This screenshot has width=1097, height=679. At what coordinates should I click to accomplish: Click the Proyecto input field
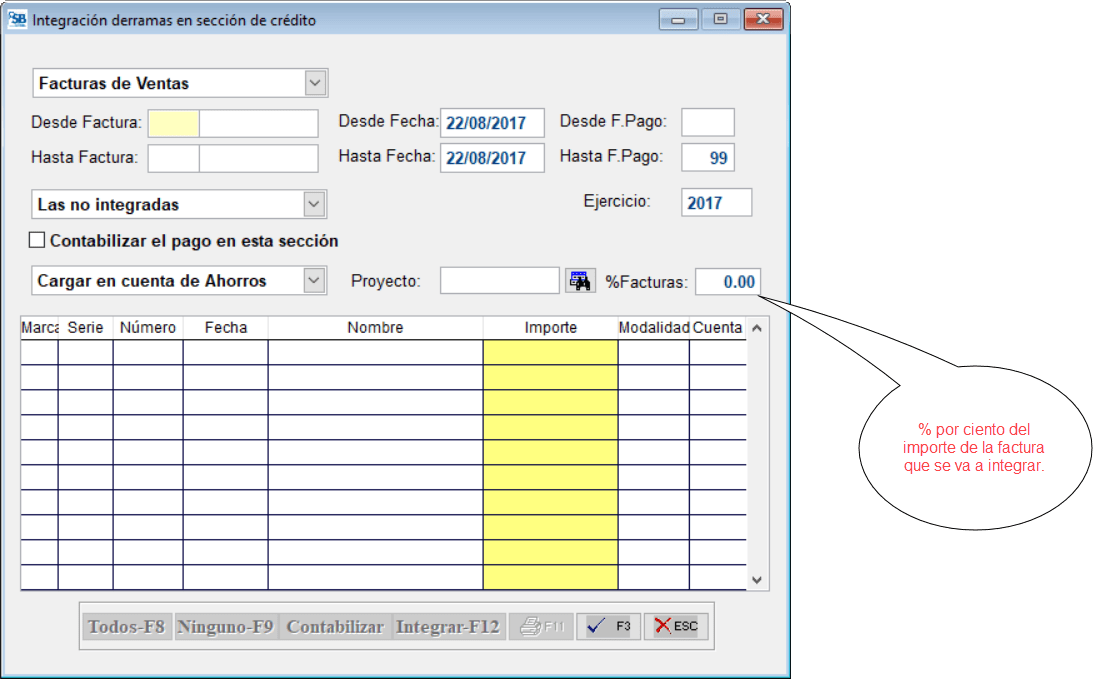tap(499, 281)
